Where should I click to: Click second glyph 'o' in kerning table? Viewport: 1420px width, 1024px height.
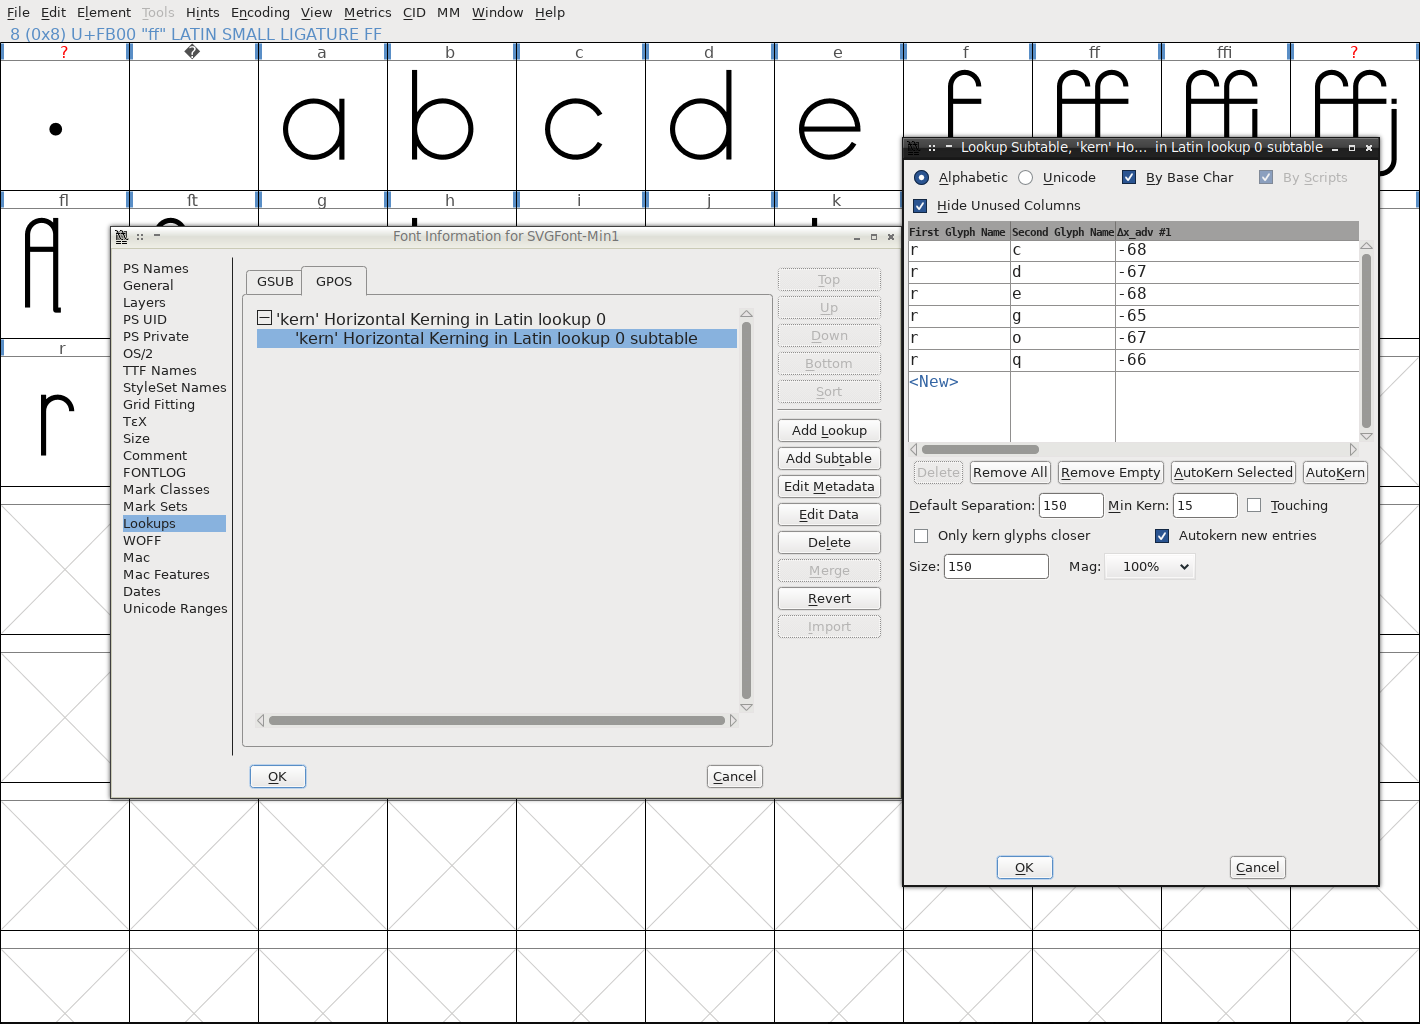click(x=1062, y=338)
